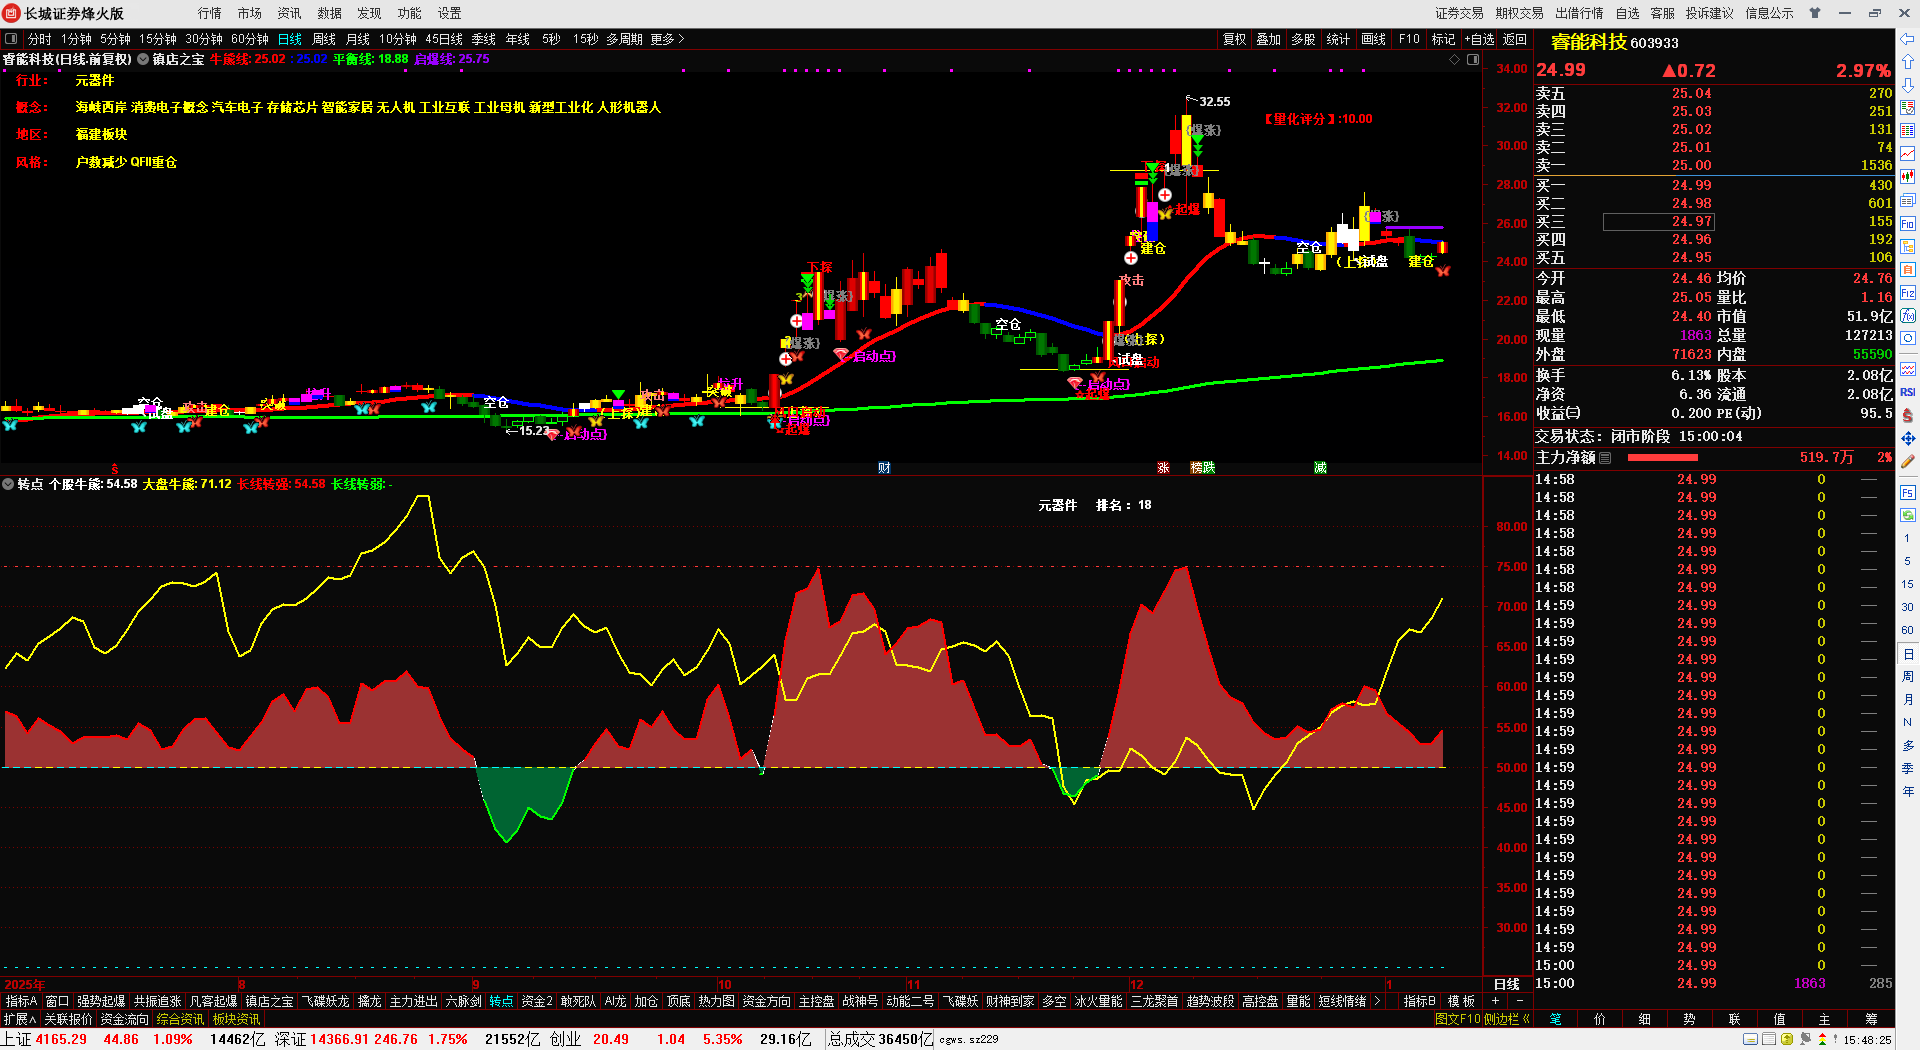Toggle the main chart panel maximize icon

point(1473,59)
